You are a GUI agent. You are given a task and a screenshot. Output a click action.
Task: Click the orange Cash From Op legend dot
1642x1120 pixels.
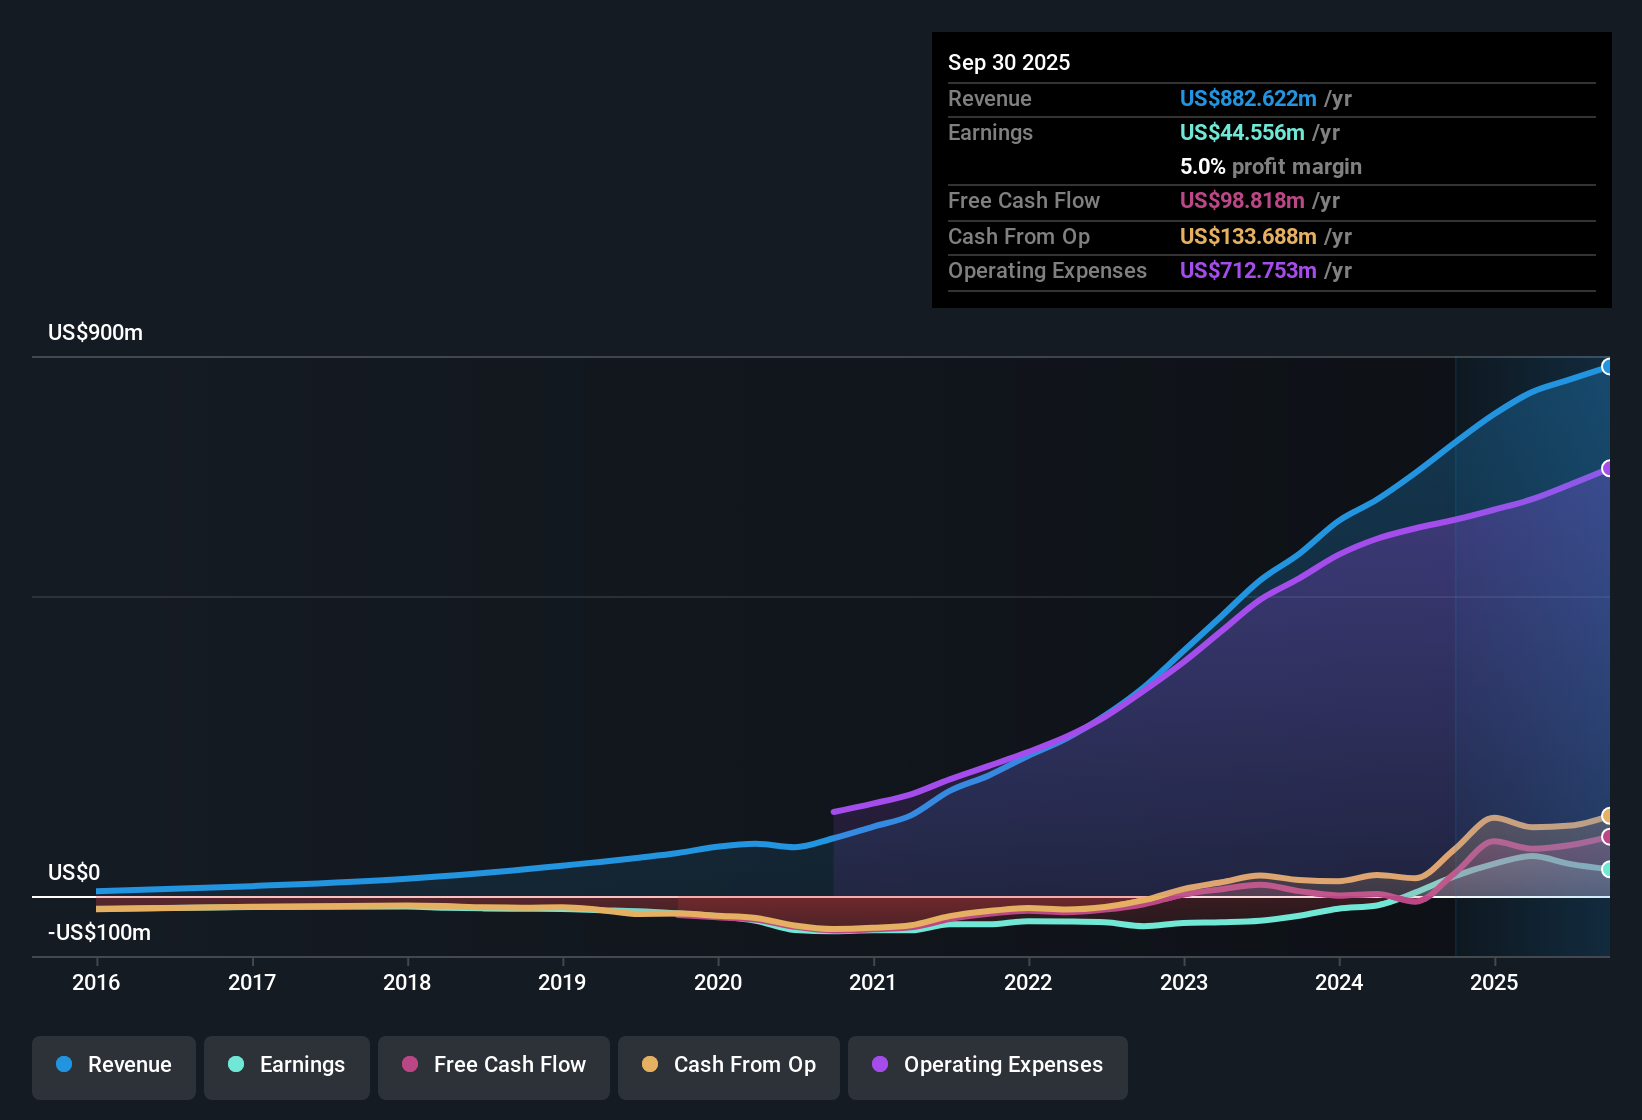tap(649, 1065)
